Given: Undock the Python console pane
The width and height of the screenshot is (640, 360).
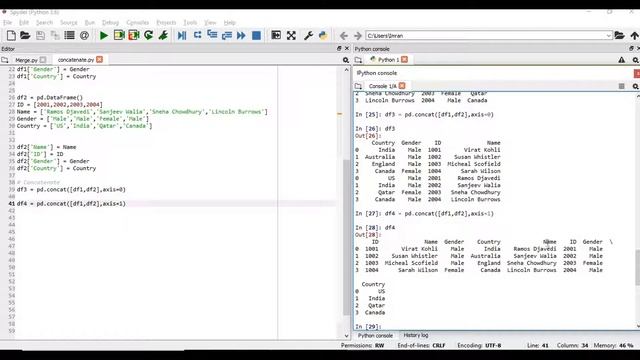Looking at the screenshot, I should [x=631, y=49].
